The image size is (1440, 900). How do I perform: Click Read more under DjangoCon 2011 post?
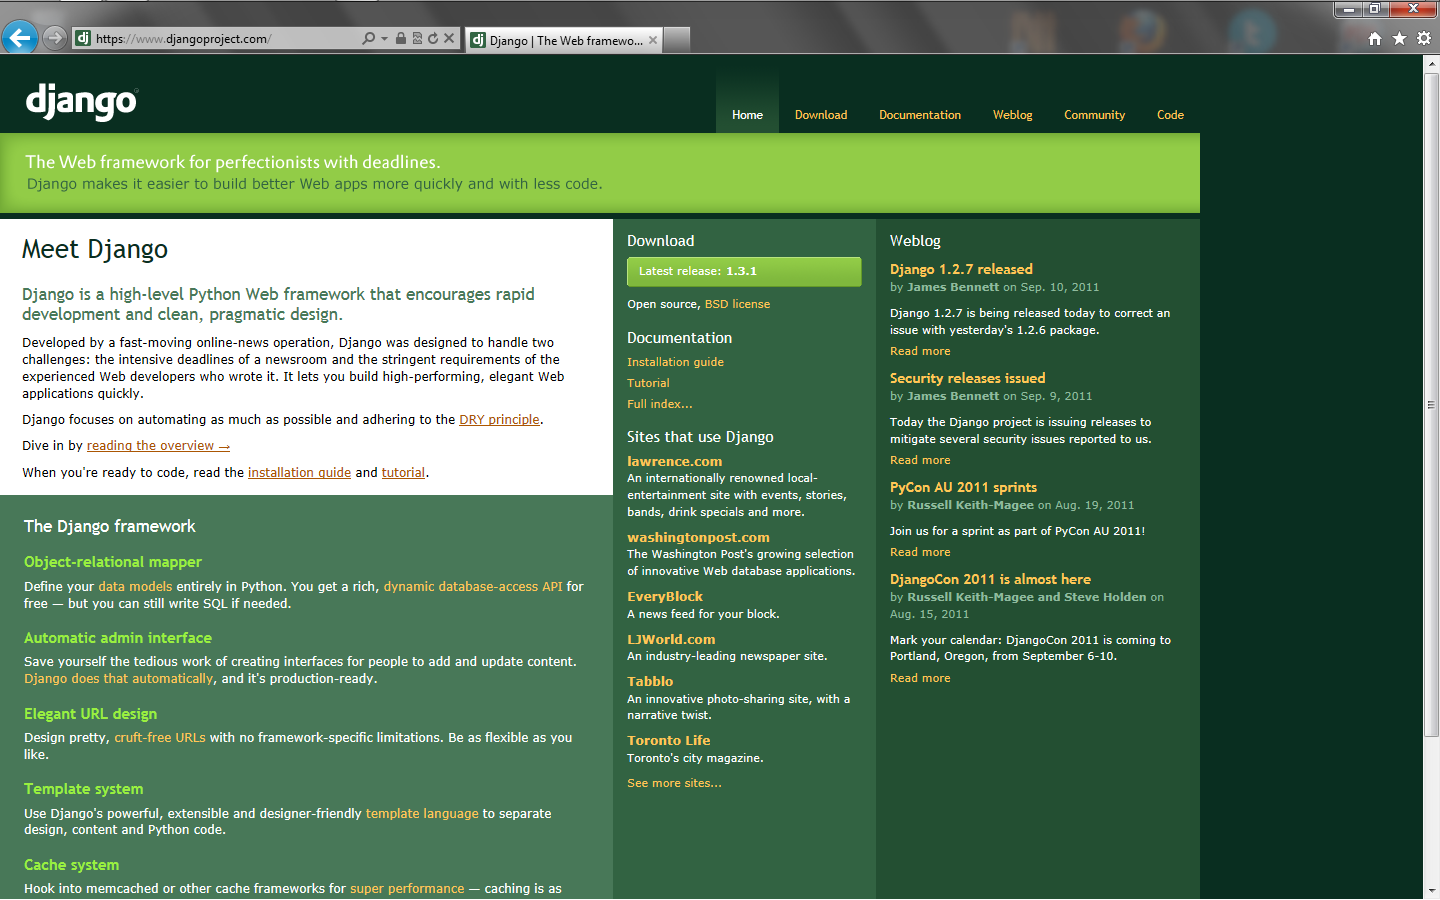pyautogui.click(x=920, y=678)
